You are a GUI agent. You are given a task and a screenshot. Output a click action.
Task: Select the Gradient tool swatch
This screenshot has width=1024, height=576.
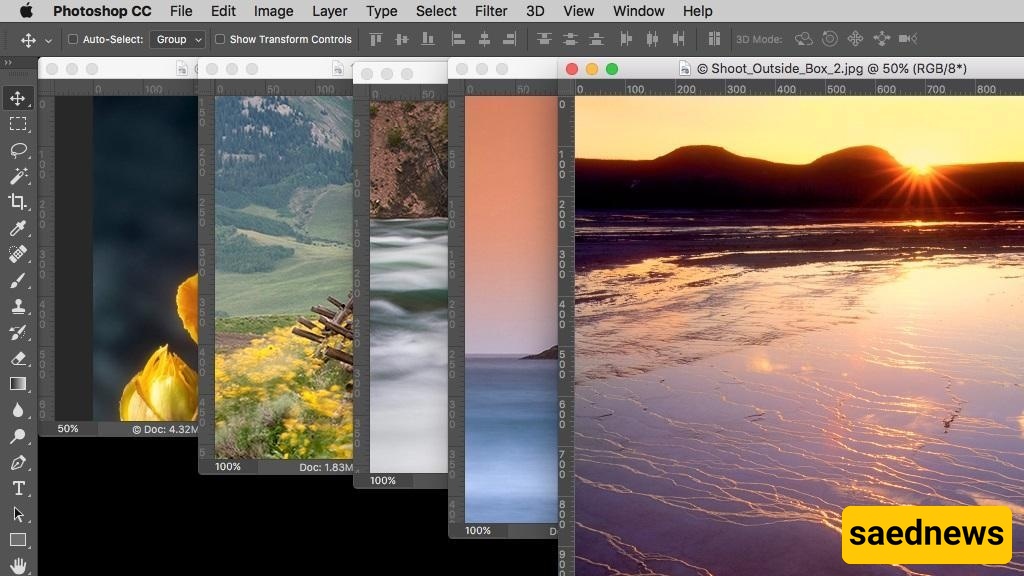pos(18,384)
